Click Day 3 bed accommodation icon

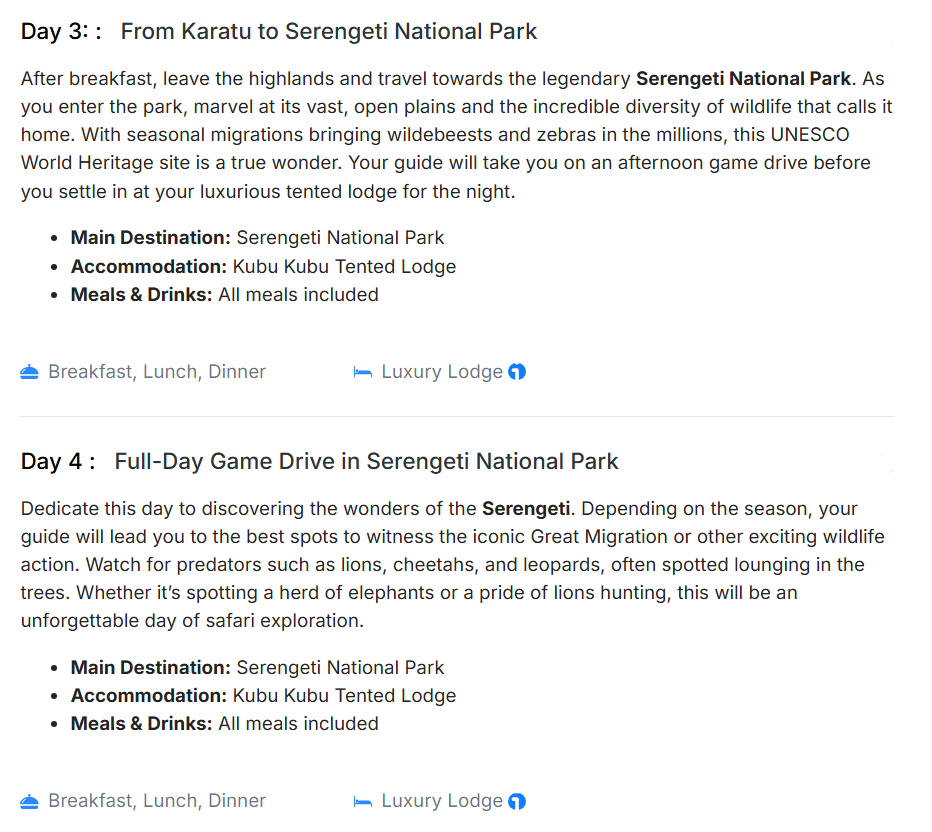pyautogui.click(x=362, y=372)
